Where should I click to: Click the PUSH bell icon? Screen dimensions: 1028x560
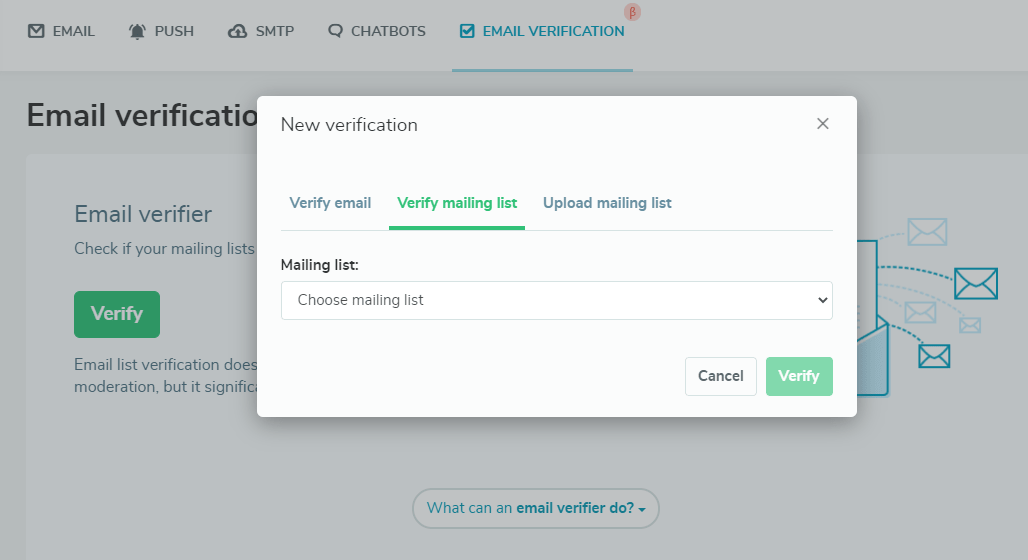[137, 31]
